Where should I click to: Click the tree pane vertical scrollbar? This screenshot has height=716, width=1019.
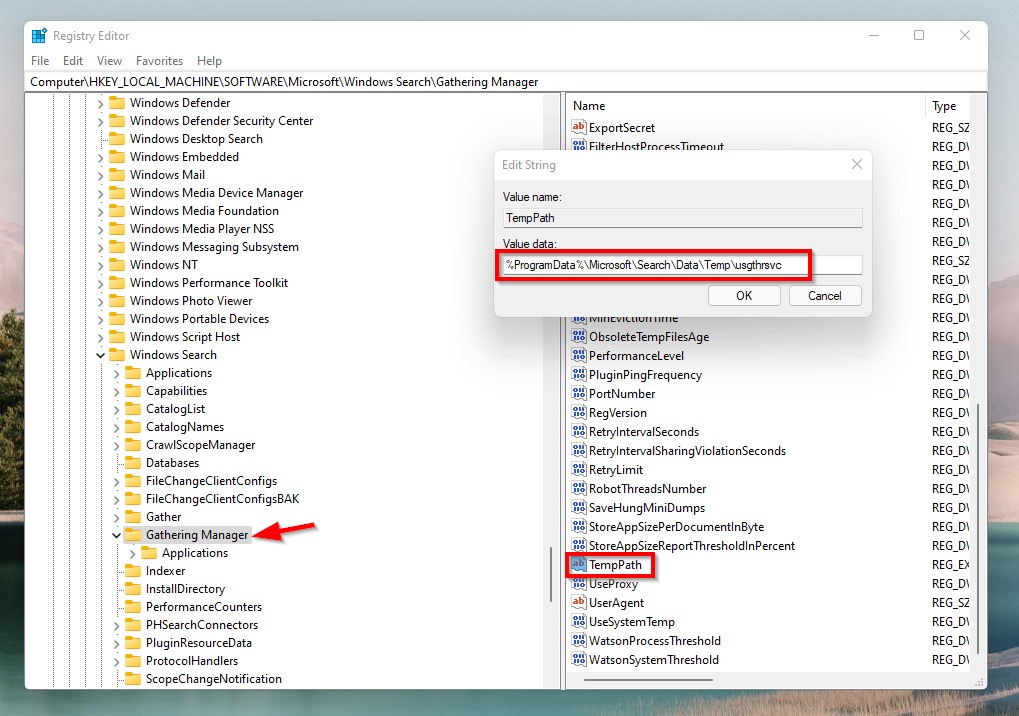pos(551,574)
